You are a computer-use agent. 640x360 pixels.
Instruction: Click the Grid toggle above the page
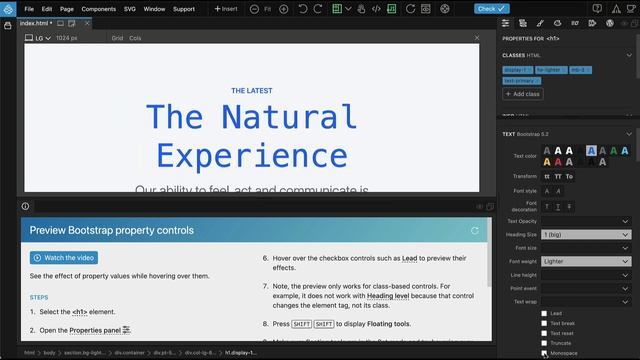(x=117, y=38)
